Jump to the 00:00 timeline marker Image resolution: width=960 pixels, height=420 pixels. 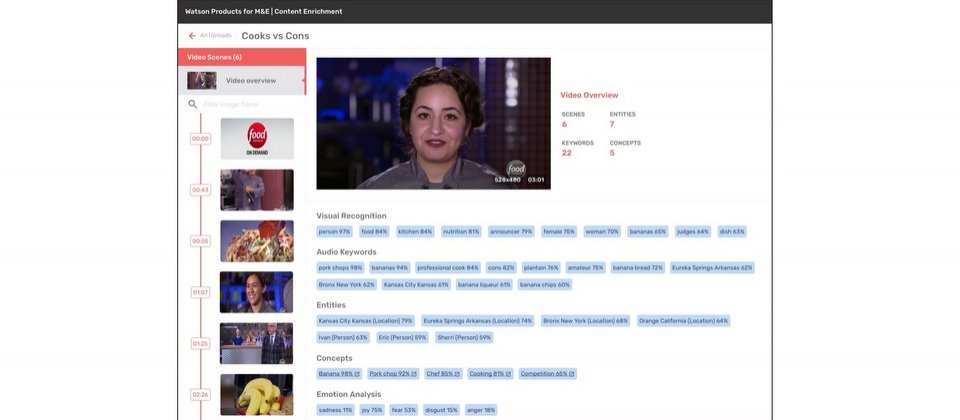coord(200,139)
